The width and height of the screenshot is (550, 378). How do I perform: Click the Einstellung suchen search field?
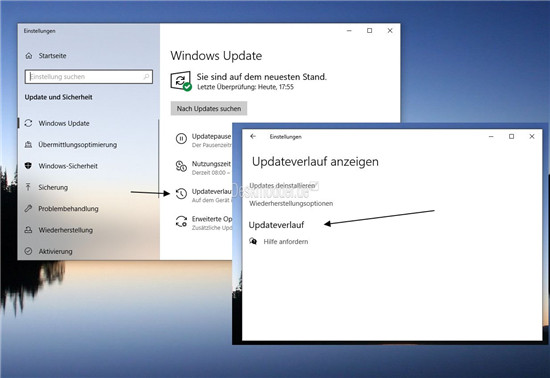(89, 76)
